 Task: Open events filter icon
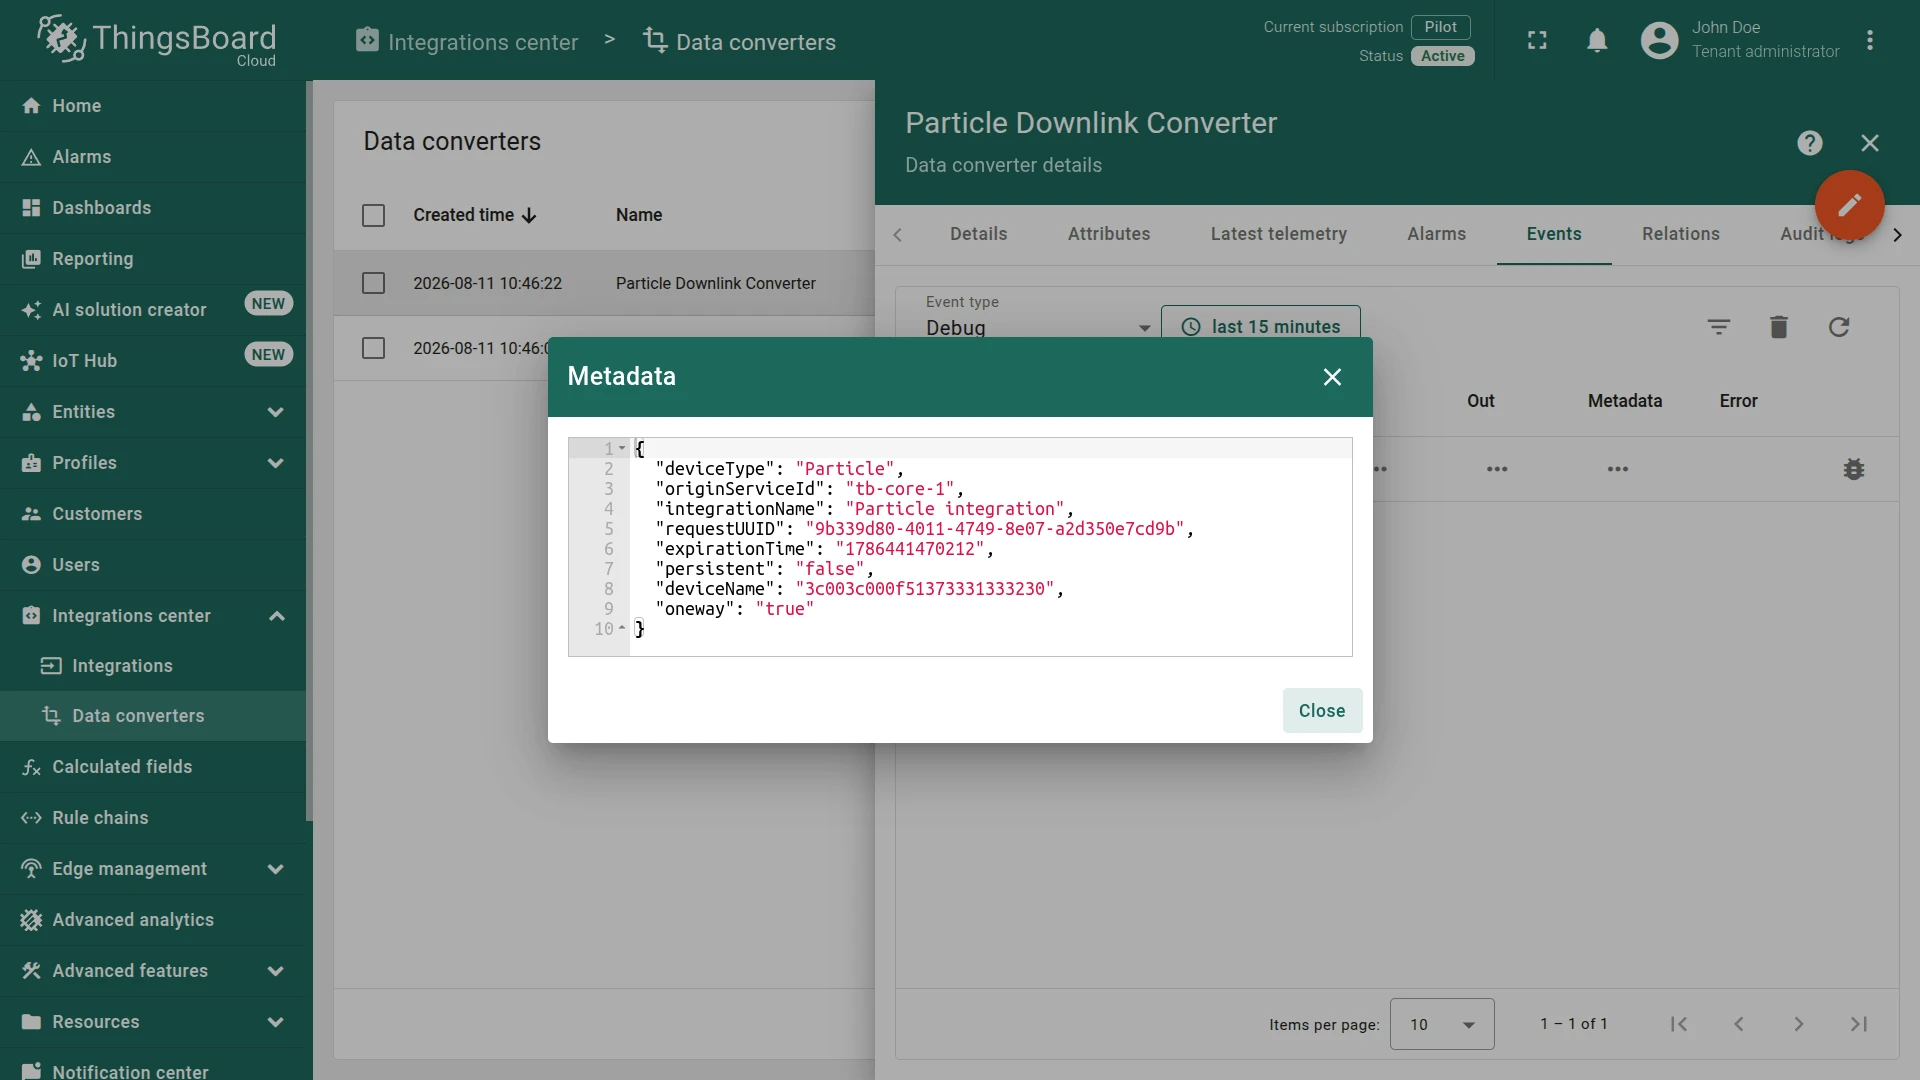tap(1719, 327)
